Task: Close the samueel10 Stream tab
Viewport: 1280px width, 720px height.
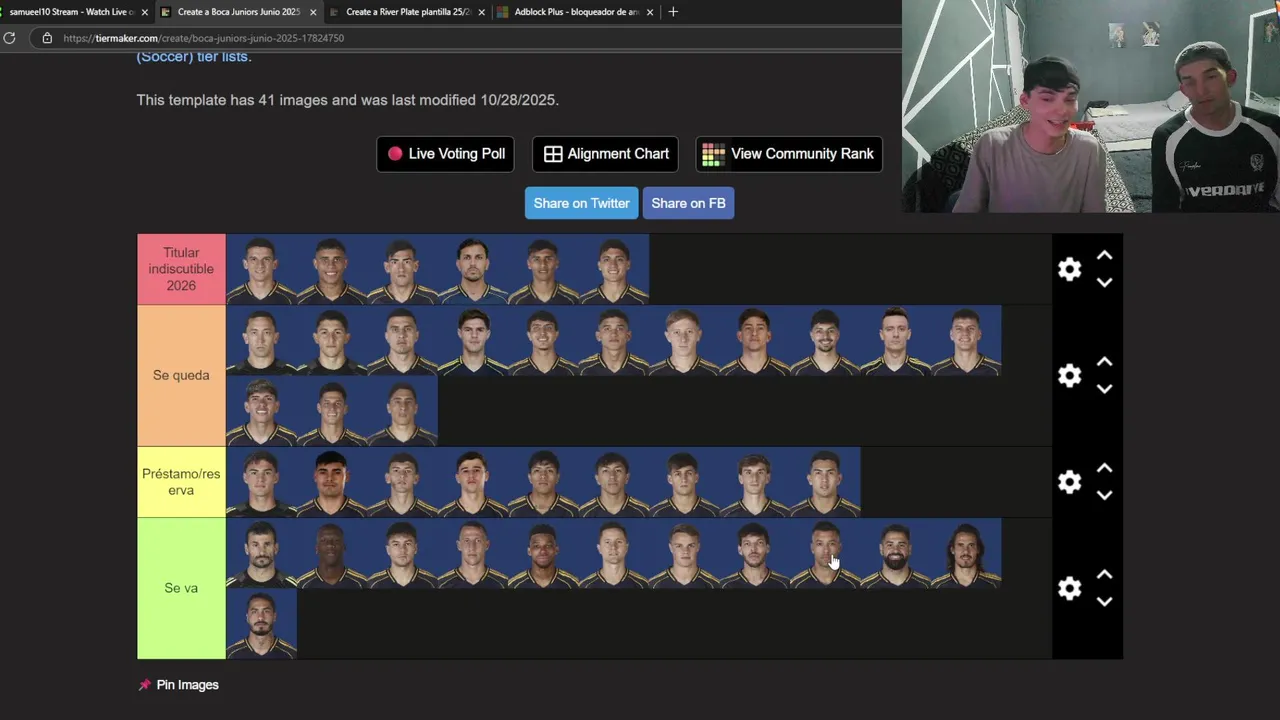Action: pyautogui.click(x=144, y=12)
